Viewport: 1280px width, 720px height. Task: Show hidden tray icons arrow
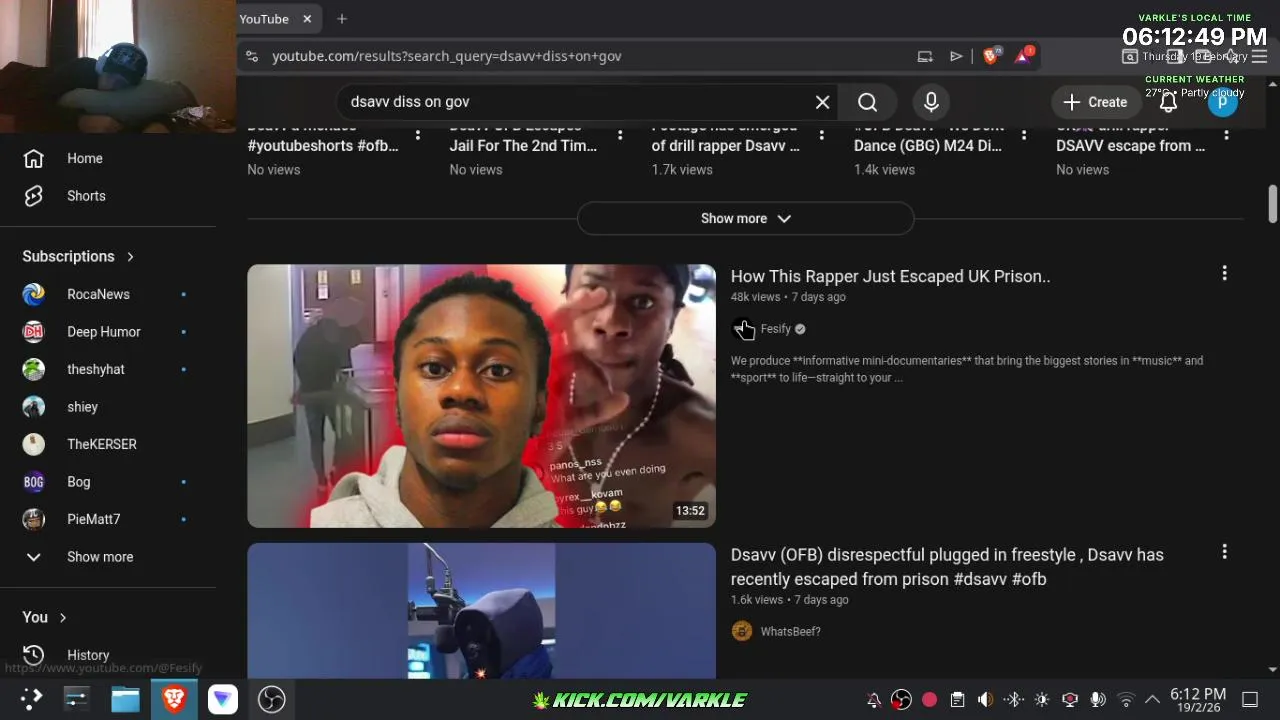coord(1152,700)
